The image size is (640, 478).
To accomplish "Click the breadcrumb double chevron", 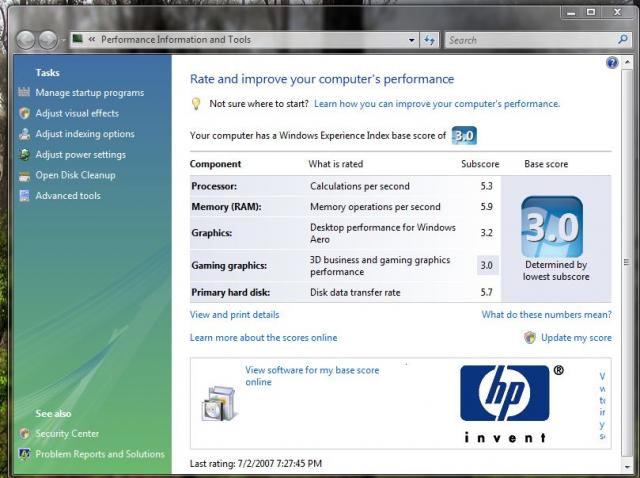I will (x=92, y=40).
